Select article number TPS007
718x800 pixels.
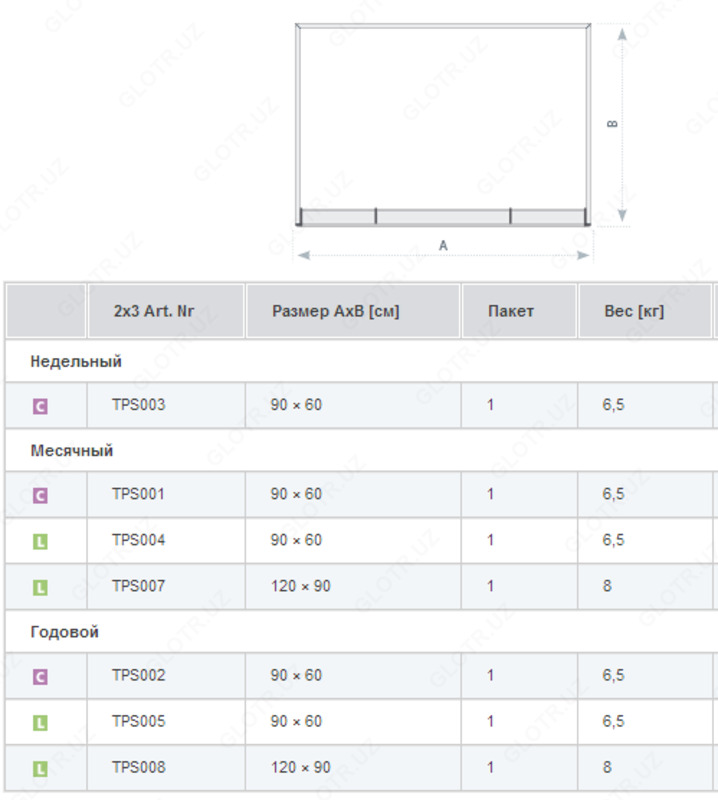point(138,586)
